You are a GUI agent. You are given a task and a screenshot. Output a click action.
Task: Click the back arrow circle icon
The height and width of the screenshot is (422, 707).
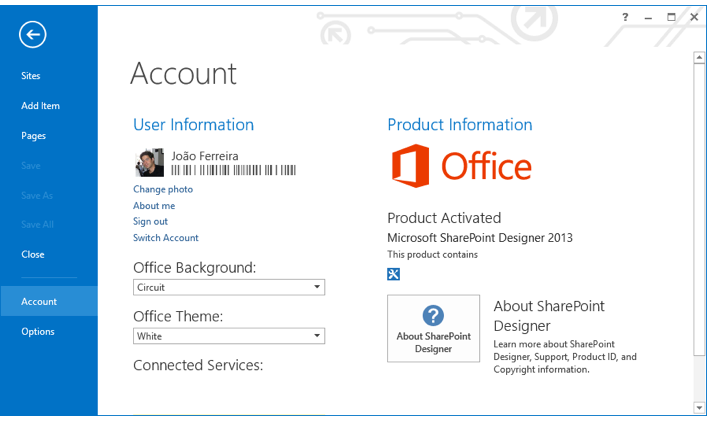click(x=32, y=34)
